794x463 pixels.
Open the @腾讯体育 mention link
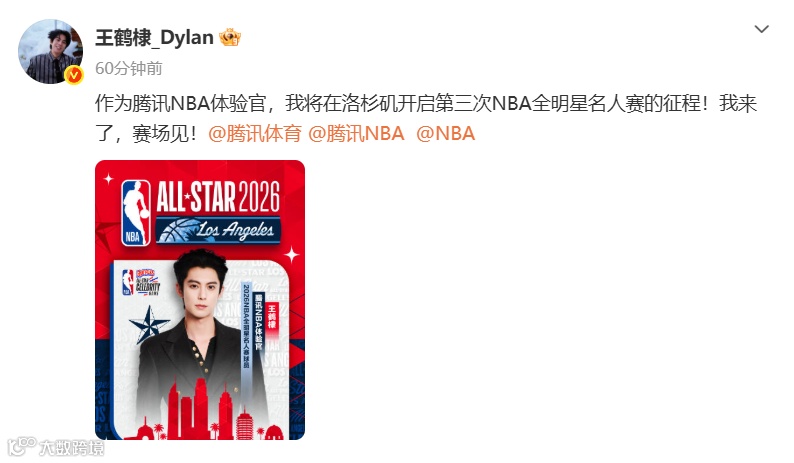point(255,134)
